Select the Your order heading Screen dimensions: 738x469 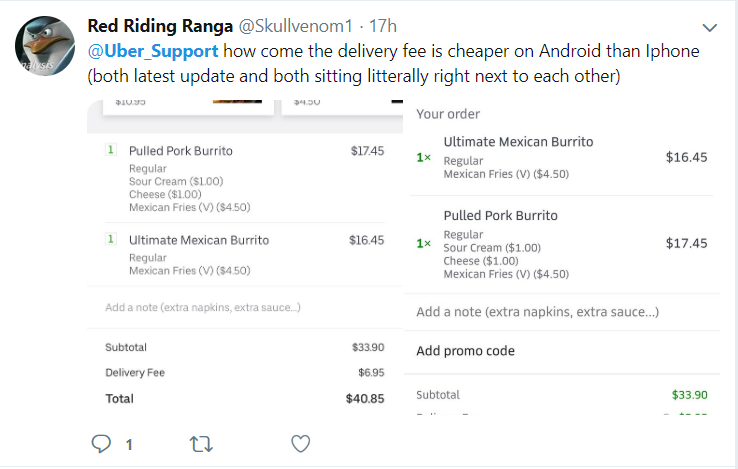(448, 114)
